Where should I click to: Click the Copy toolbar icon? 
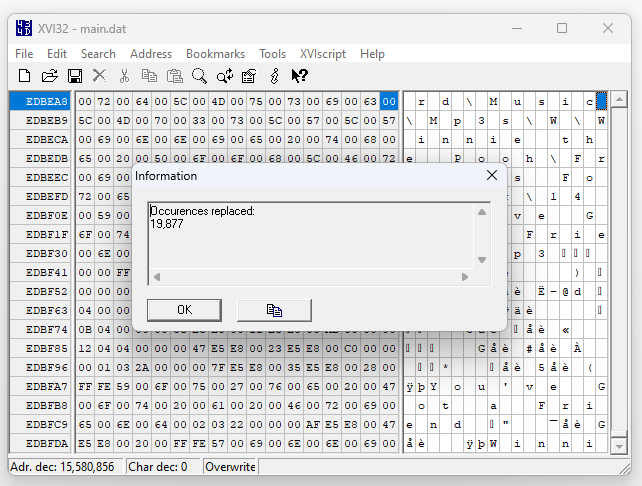(149, 76)
